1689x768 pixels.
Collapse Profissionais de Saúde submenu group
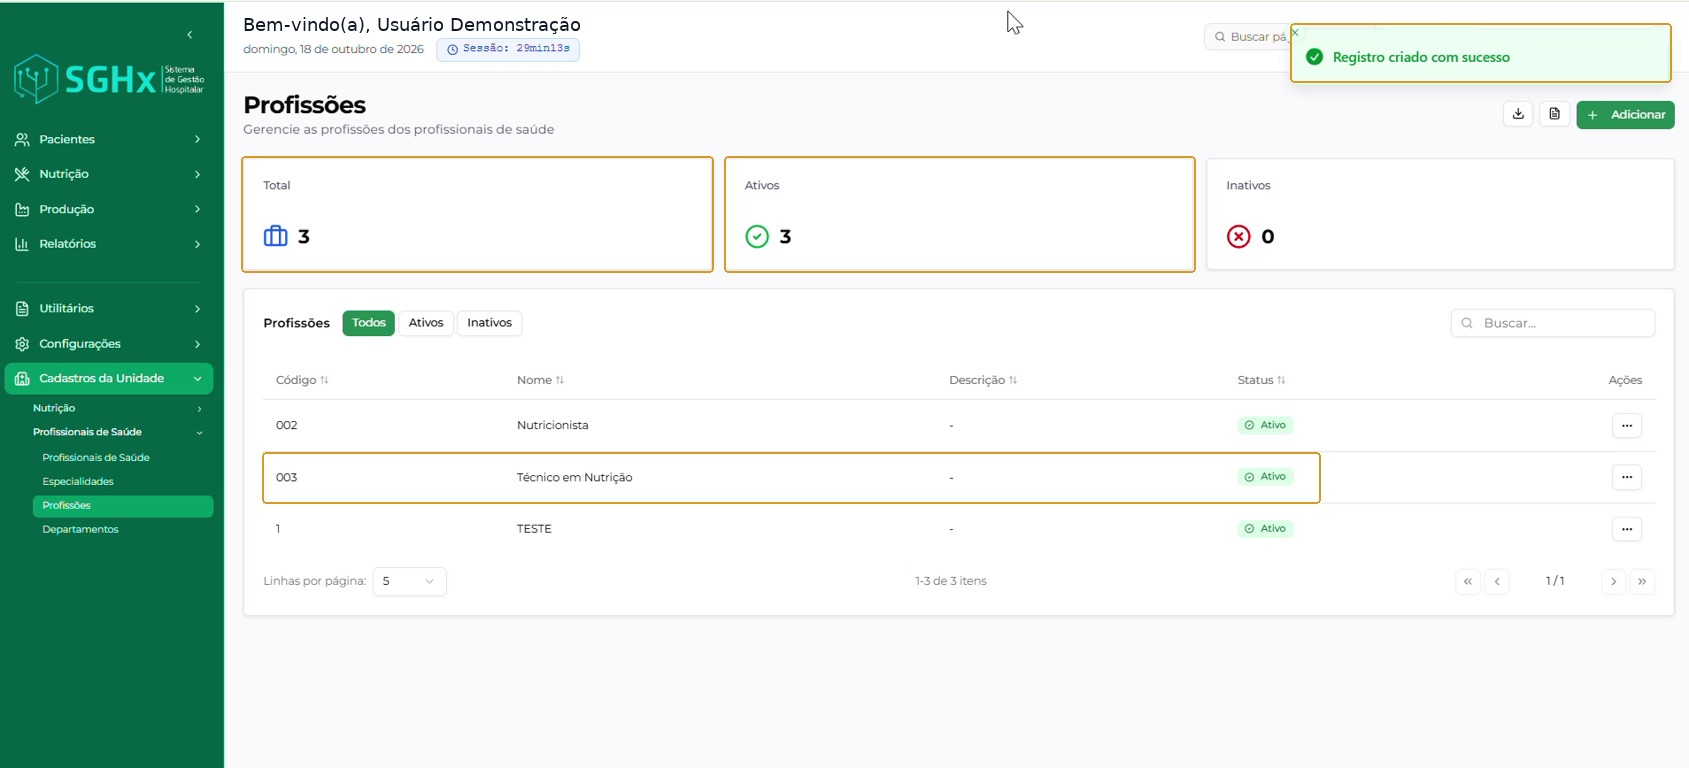point(118,432)
